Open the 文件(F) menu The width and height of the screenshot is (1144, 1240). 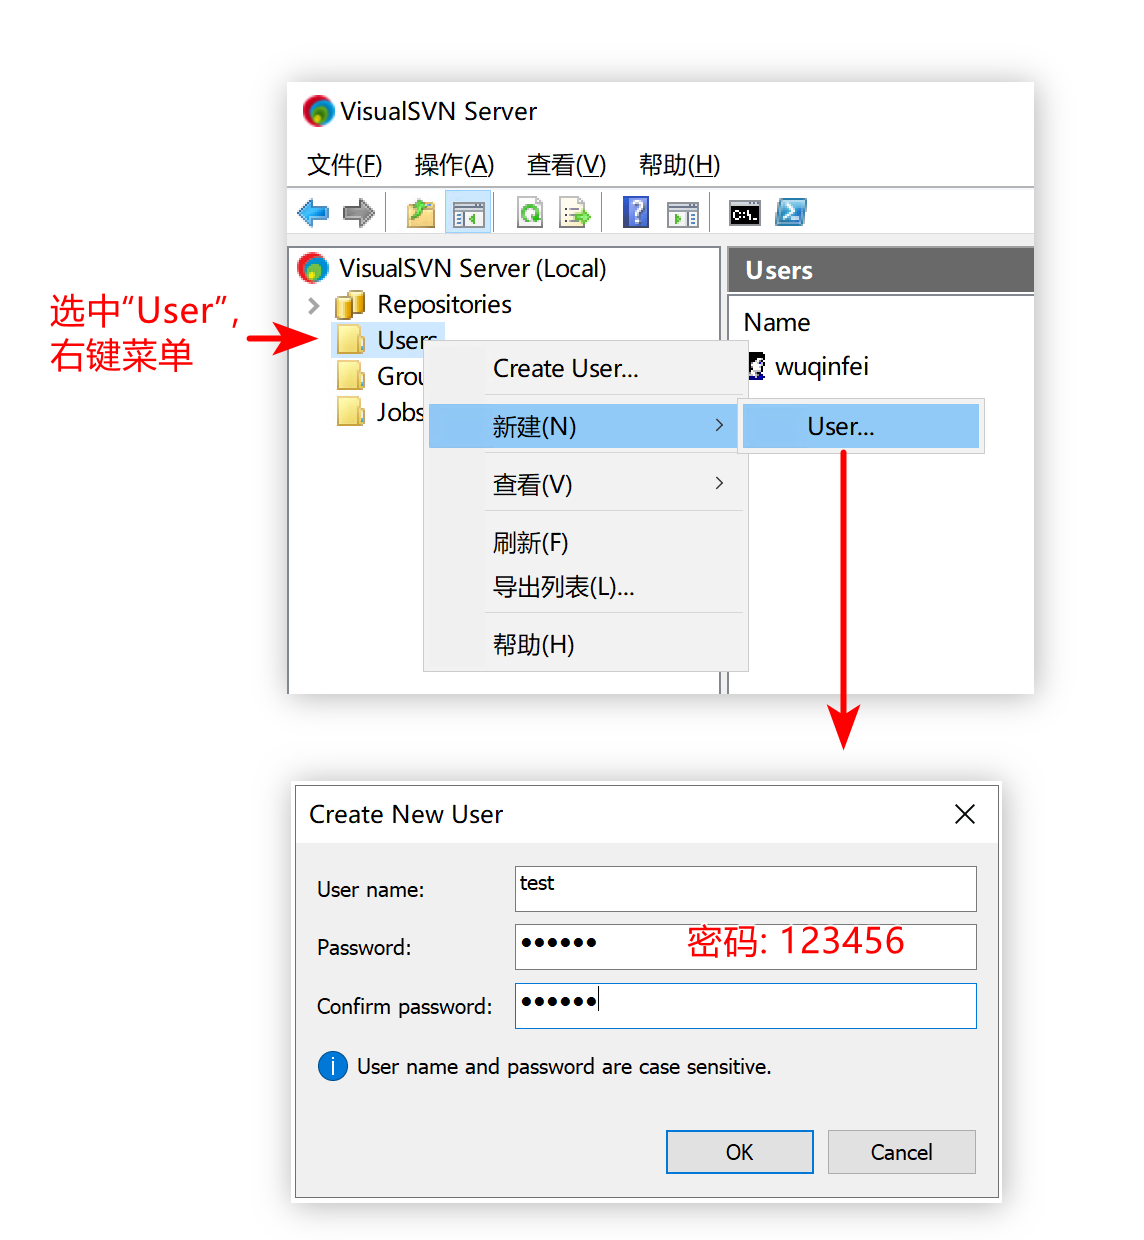(344, 164)
